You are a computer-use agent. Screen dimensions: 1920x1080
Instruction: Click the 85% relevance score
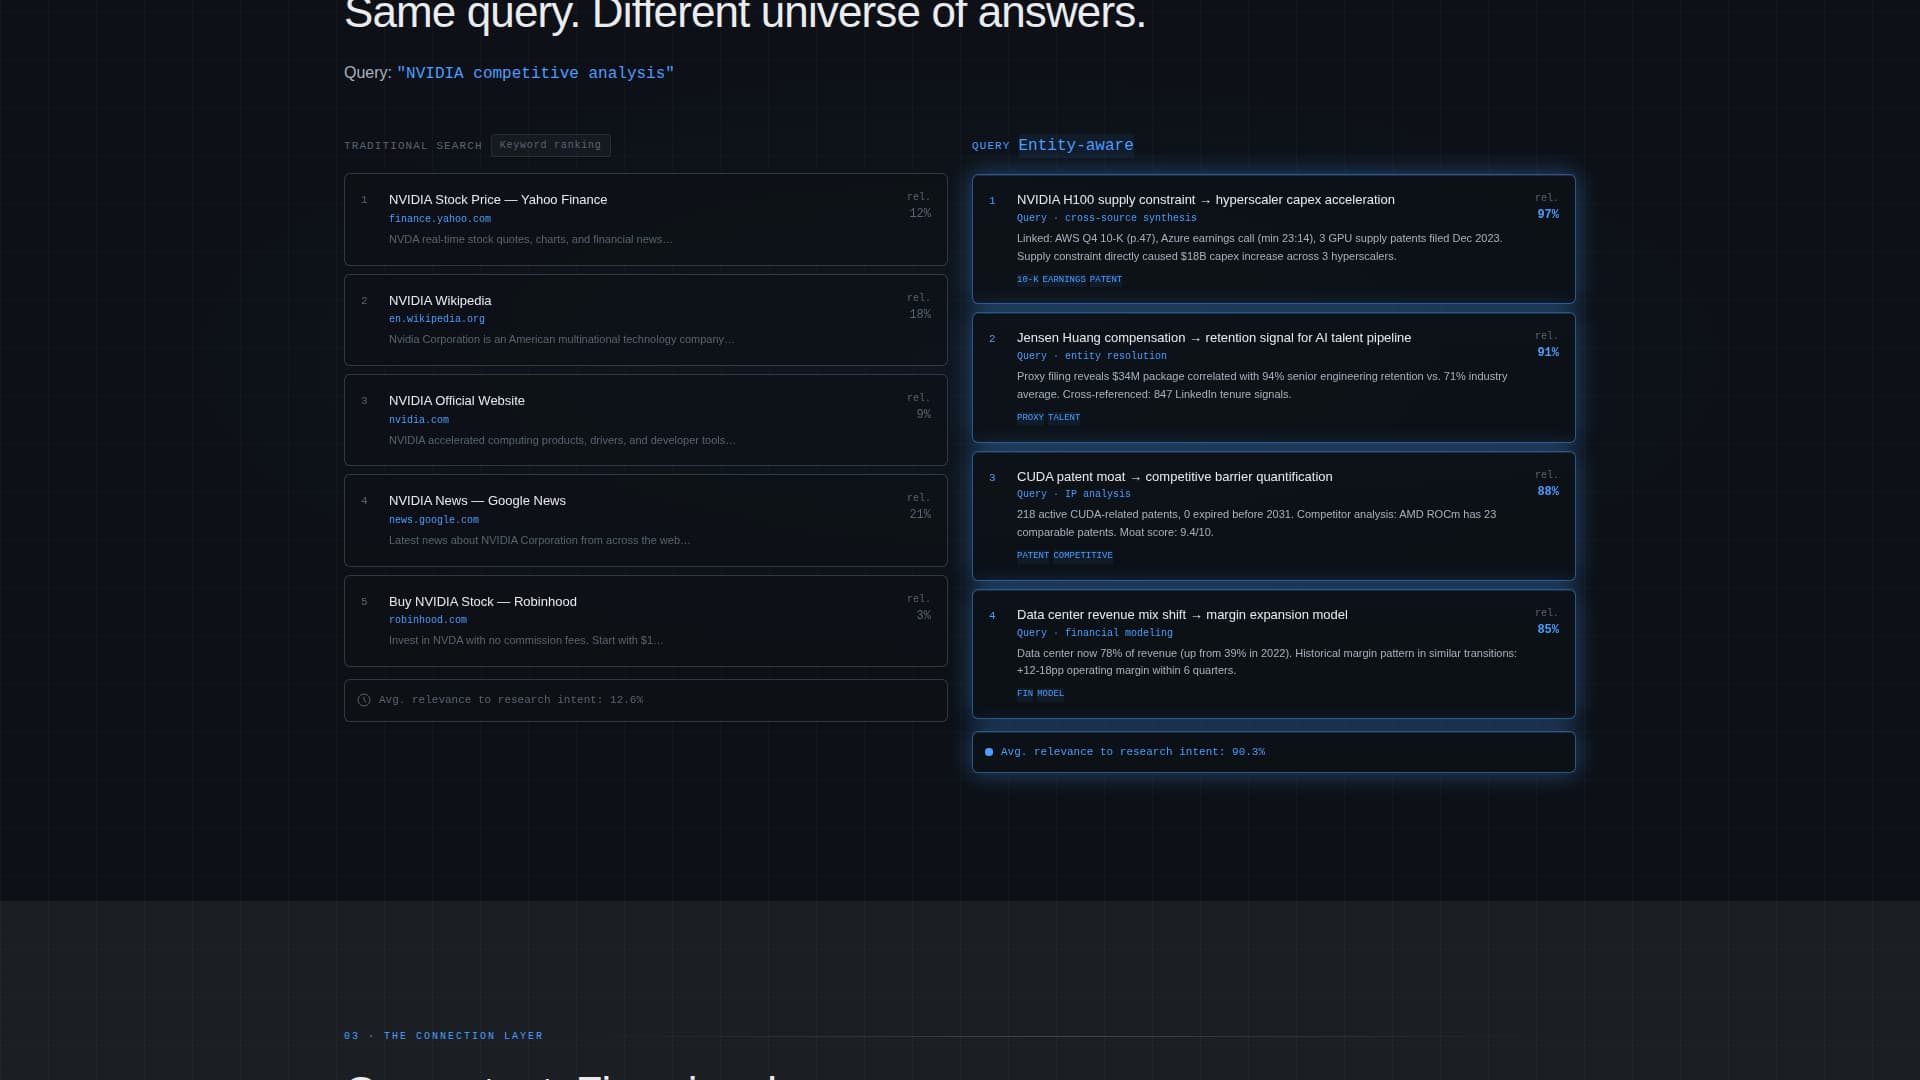[x=1548, y=630]
